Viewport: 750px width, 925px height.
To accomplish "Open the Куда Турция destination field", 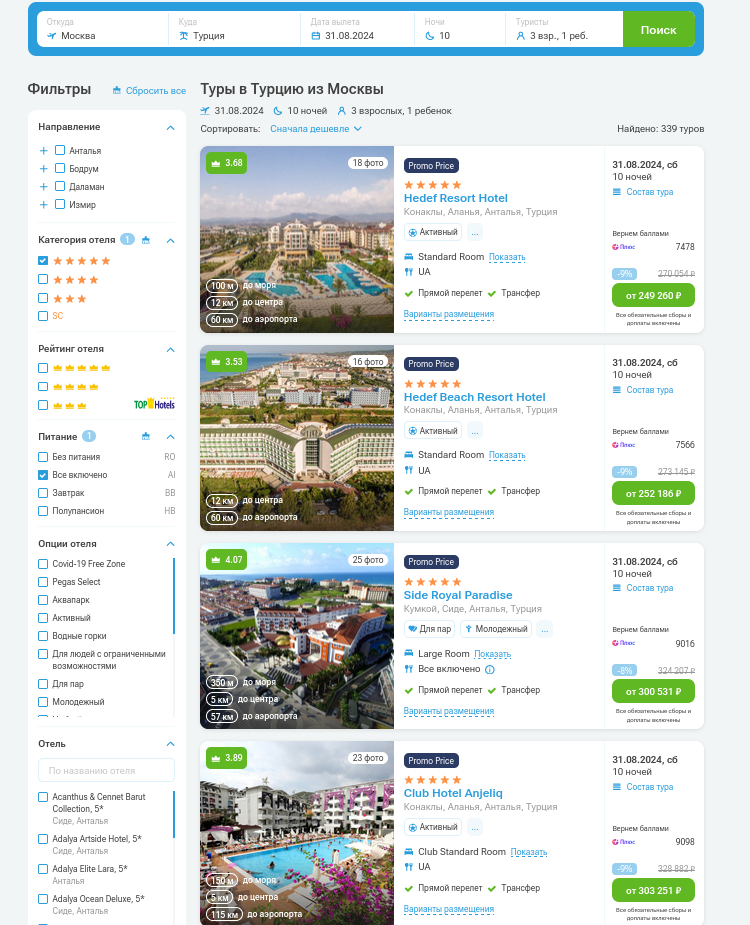I will (235, 29).
